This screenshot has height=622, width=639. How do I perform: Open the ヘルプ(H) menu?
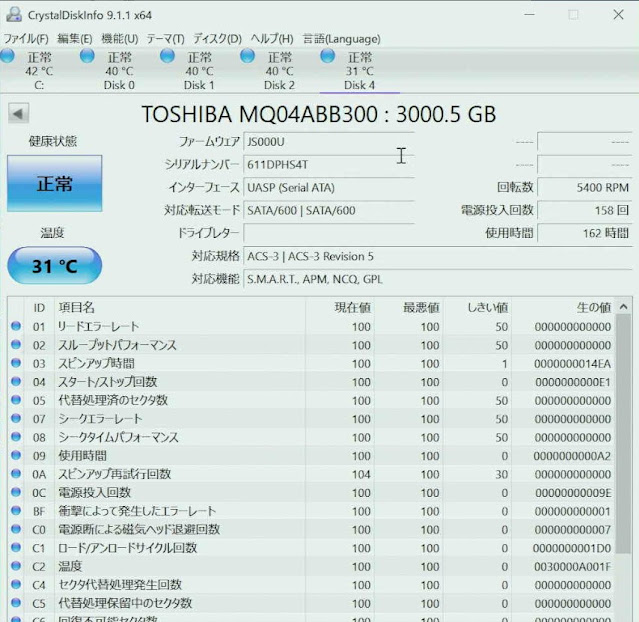point(272,39)
